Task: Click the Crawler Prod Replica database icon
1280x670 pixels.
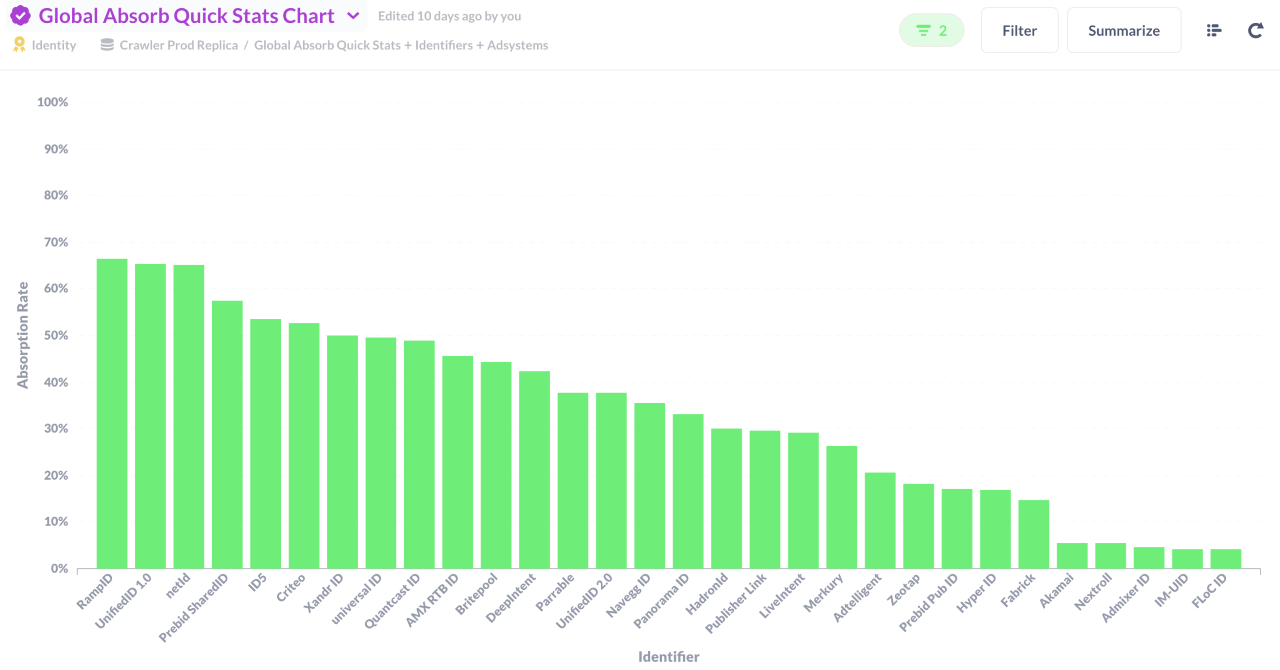Action: coord(107,45)
